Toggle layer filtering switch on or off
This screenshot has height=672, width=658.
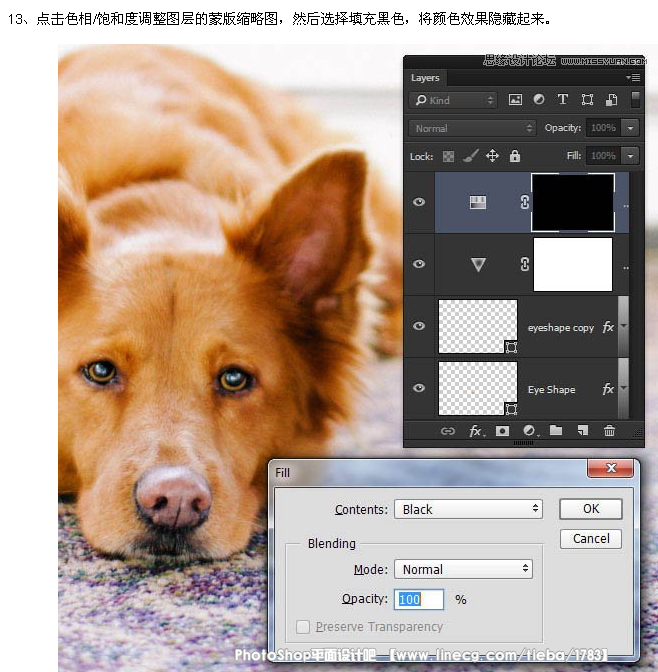(635, 99)
